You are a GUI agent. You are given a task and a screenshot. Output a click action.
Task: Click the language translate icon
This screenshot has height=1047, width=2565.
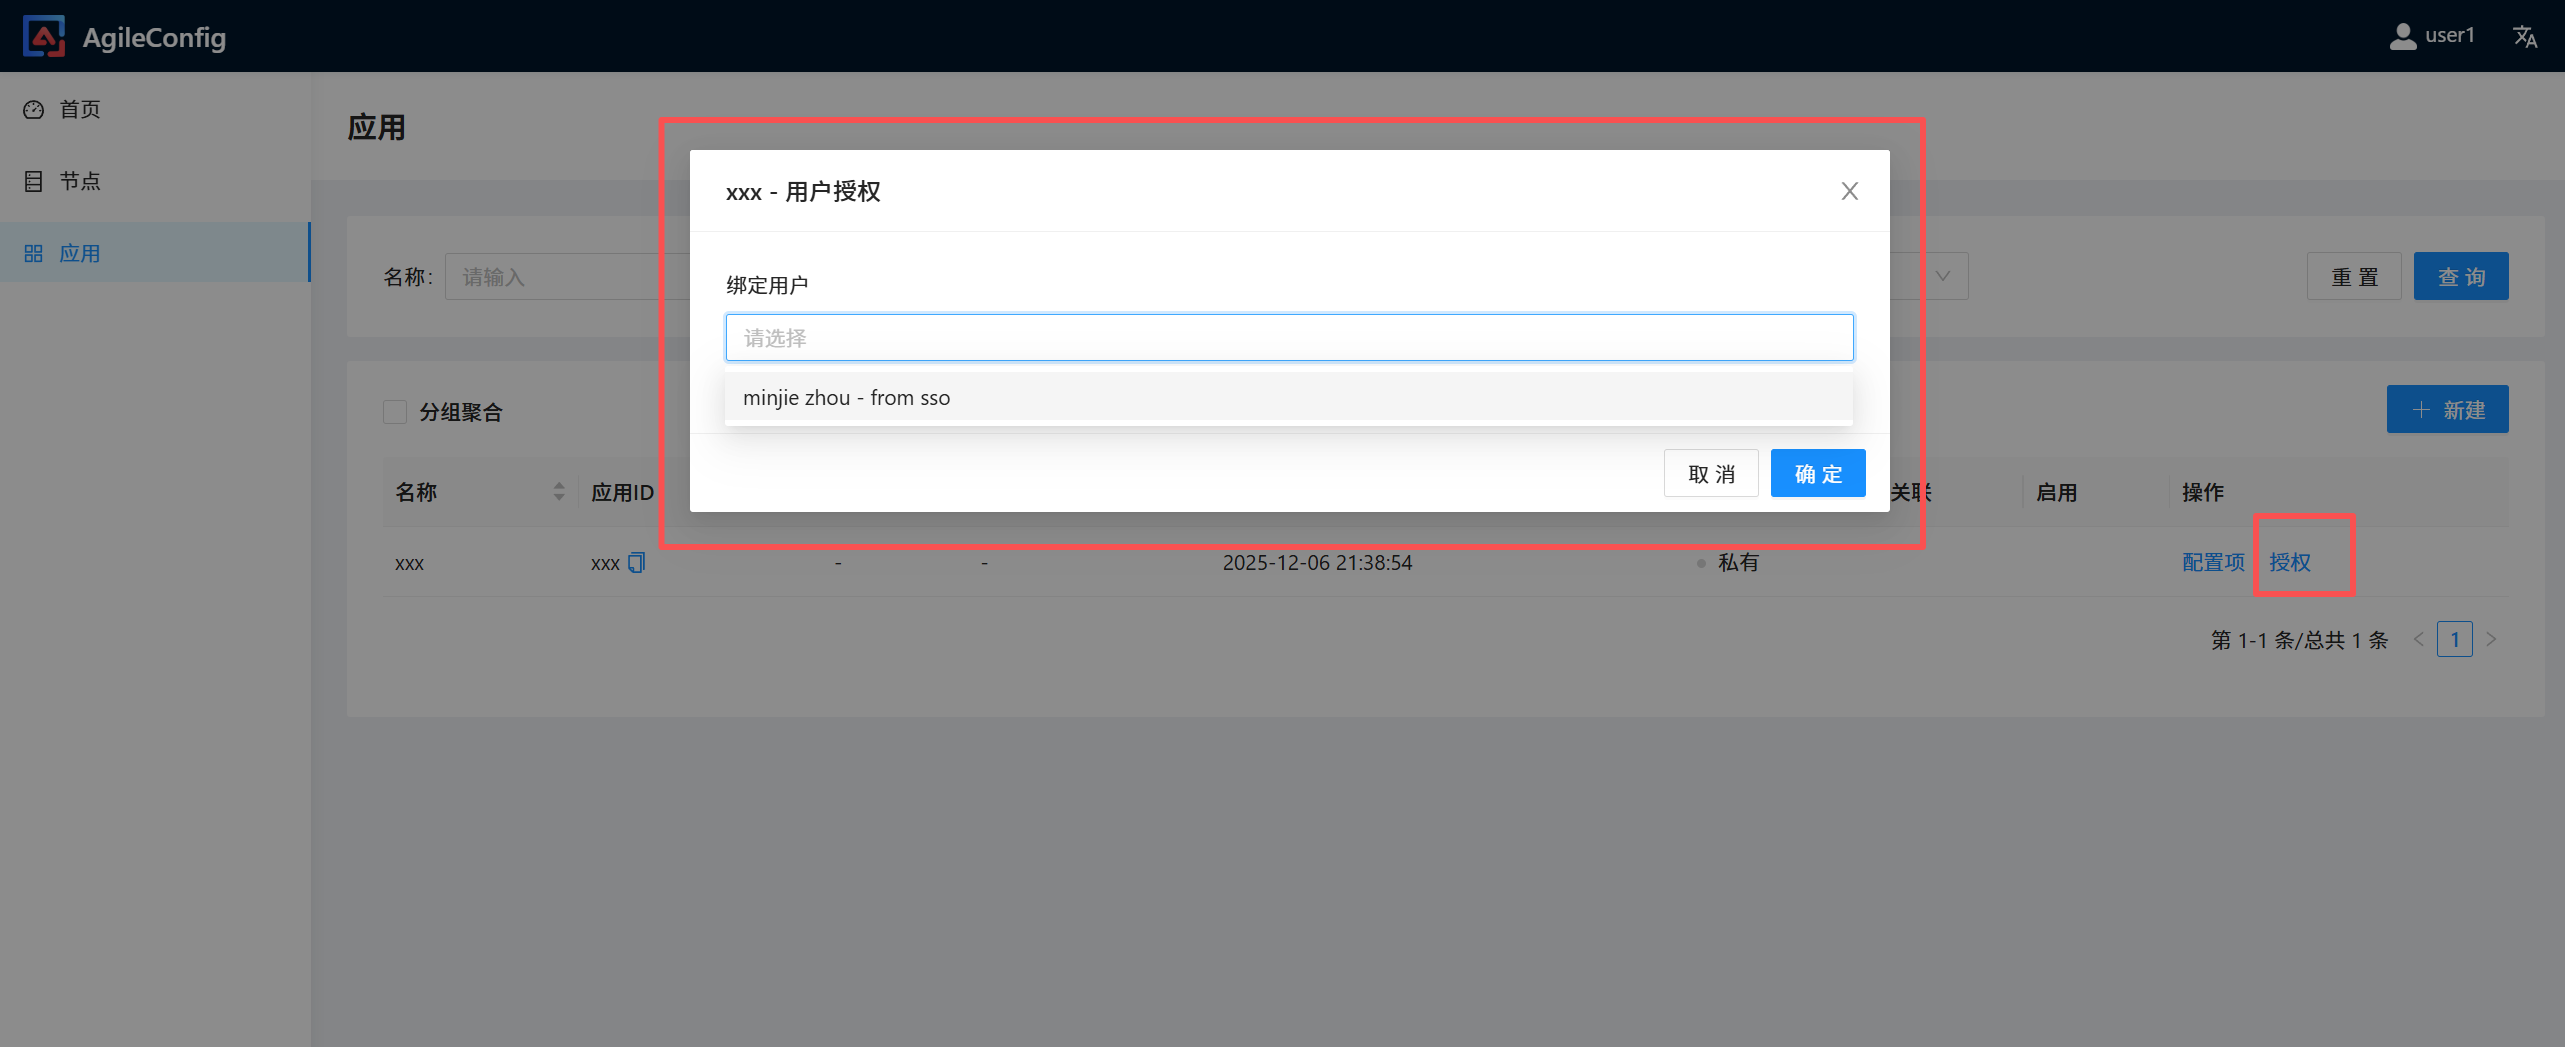coord(2525,37)
